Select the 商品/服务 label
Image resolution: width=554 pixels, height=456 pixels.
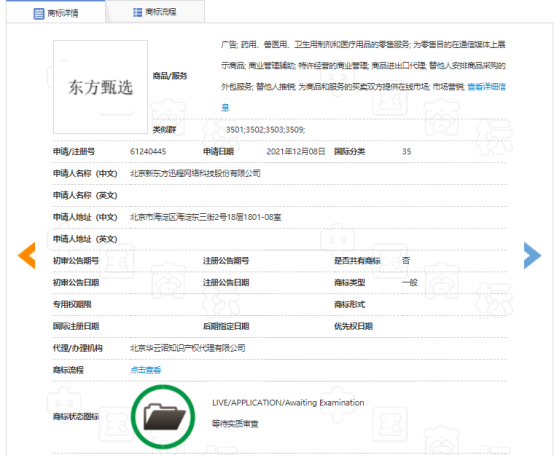pyautogui.click(x=170, y=76)
